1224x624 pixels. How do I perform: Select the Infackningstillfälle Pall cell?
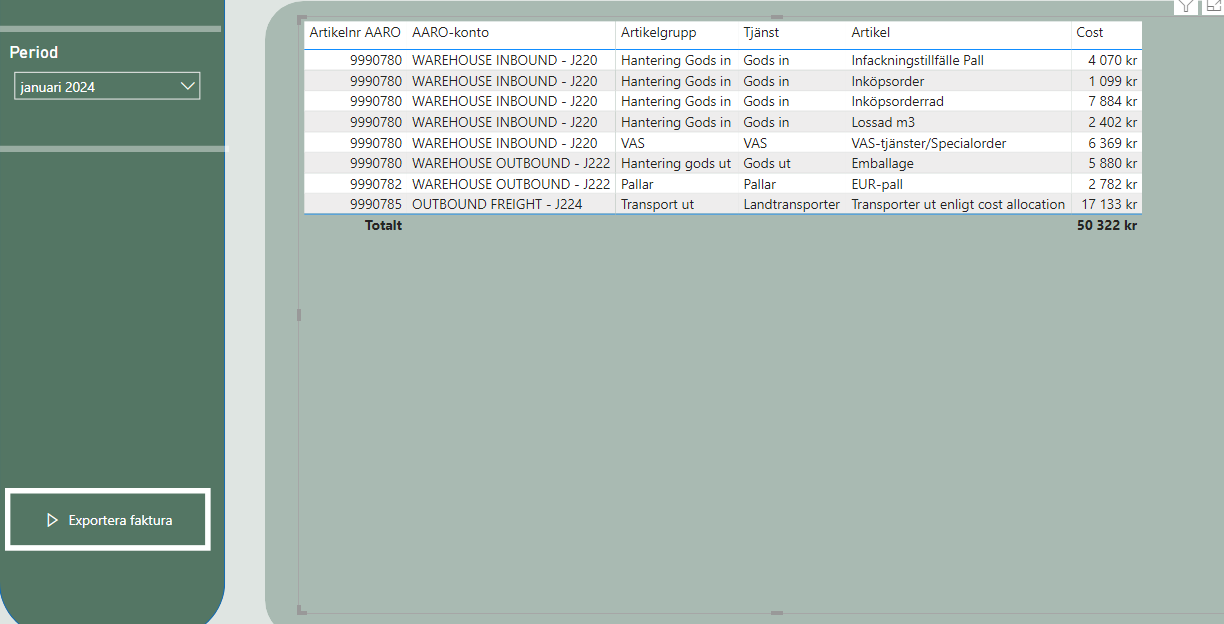[x=917, y=60]
